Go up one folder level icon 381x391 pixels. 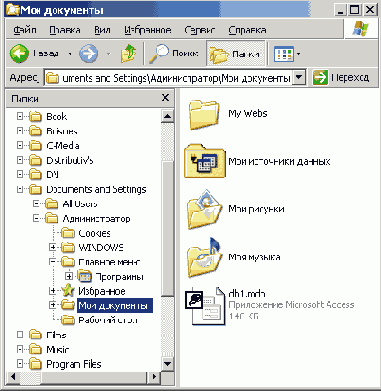(x=129, y=53)
